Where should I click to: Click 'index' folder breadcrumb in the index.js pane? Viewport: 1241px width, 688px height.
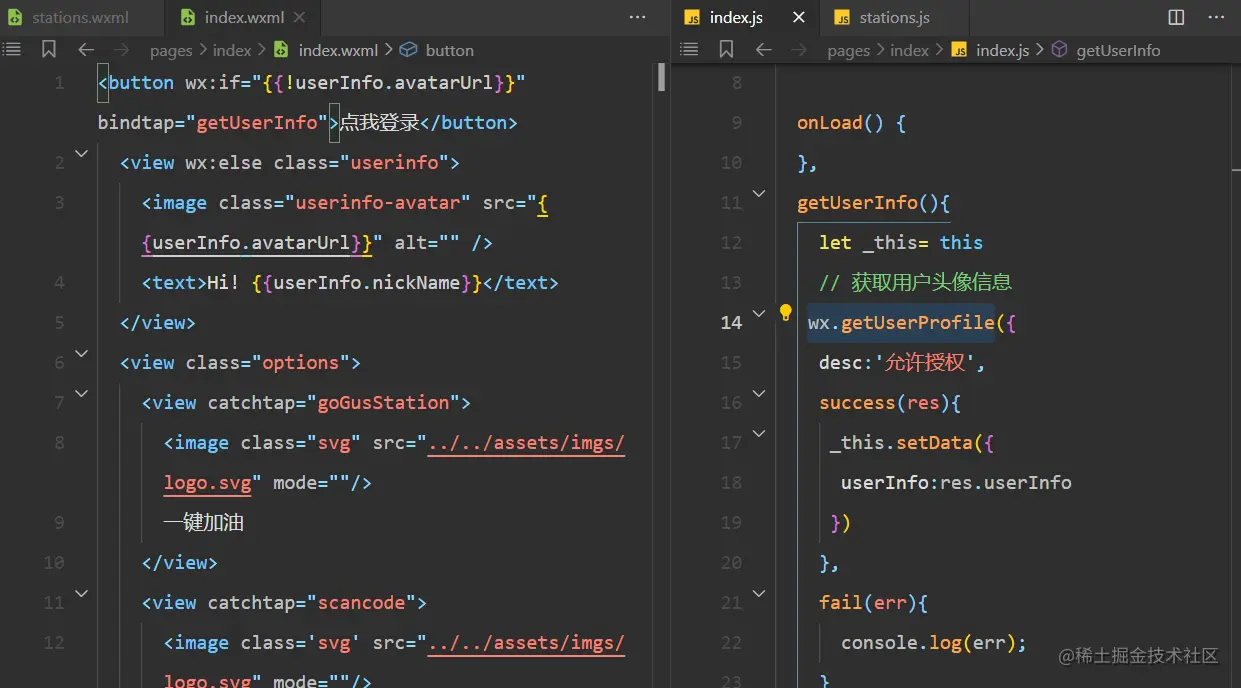[910, 50]
